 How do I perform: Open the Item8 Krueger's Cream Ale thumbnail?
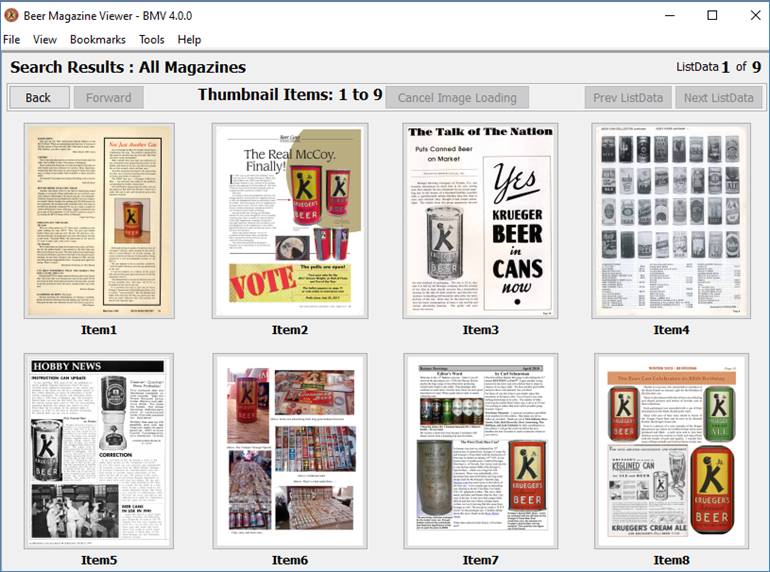(671, 451)
